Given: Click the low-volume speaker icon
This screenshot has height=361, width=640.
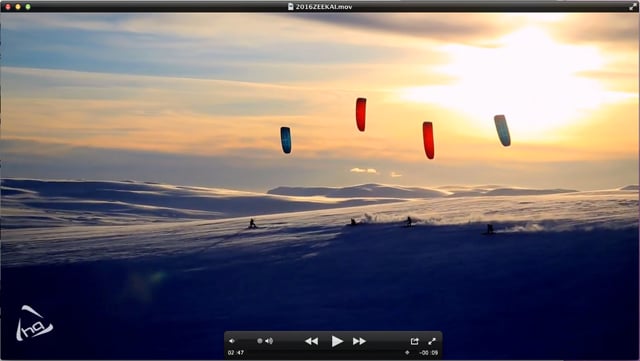Looking at the screenshot, I should click(x=231, y=341).
